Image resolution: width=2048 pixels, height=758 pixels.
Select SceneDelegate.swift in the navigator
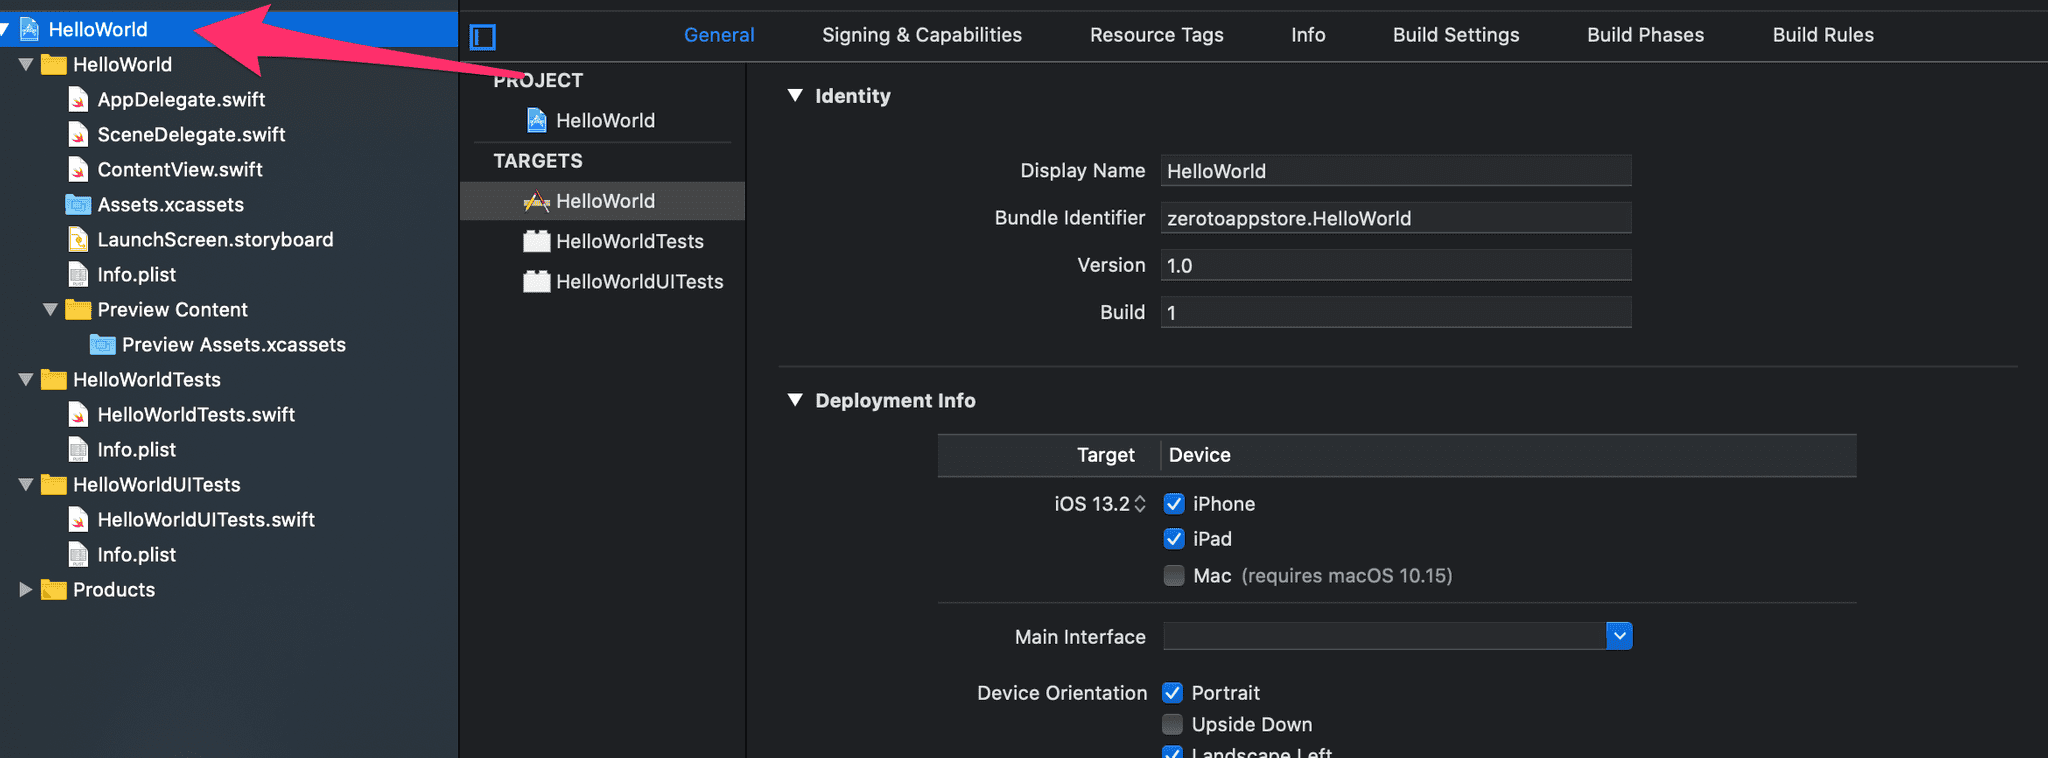(191, 134)
